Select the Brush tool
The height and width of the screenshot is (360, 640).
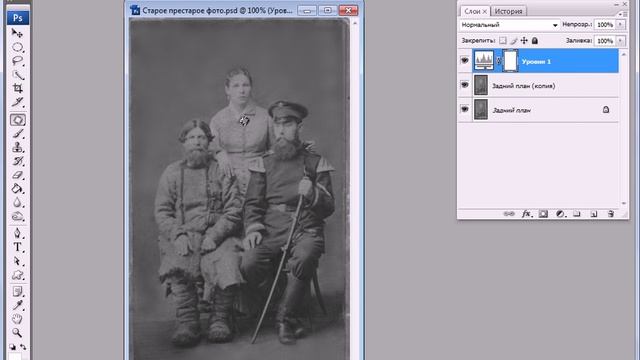point(17,133)
